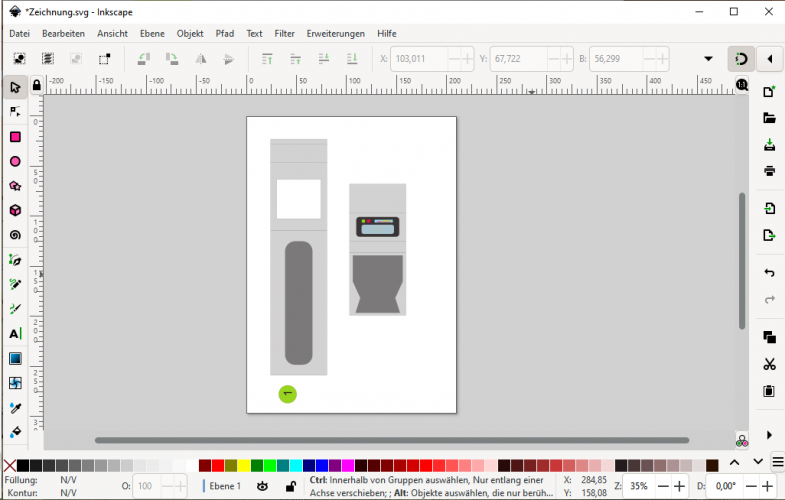
Task: Click the export icon
Action: click(769, 235)
